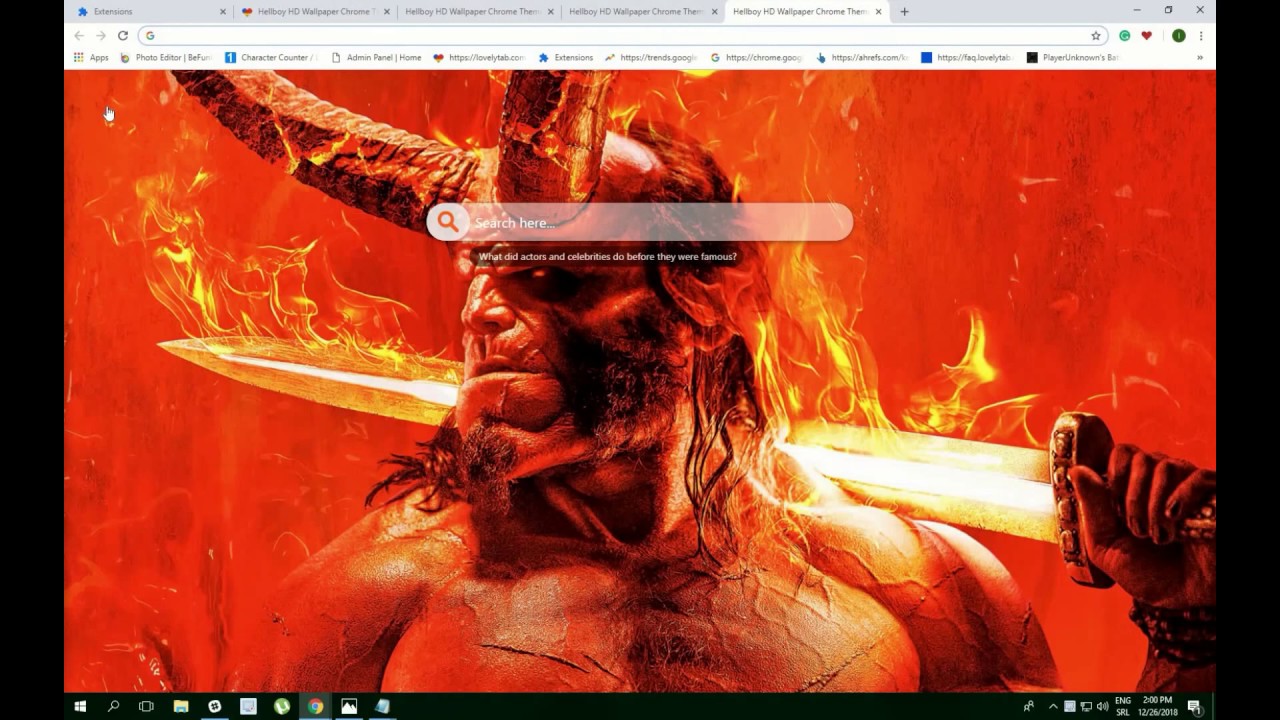Open a new tab with plus button
Screen dimensions: 1280x720
[904, 12]
